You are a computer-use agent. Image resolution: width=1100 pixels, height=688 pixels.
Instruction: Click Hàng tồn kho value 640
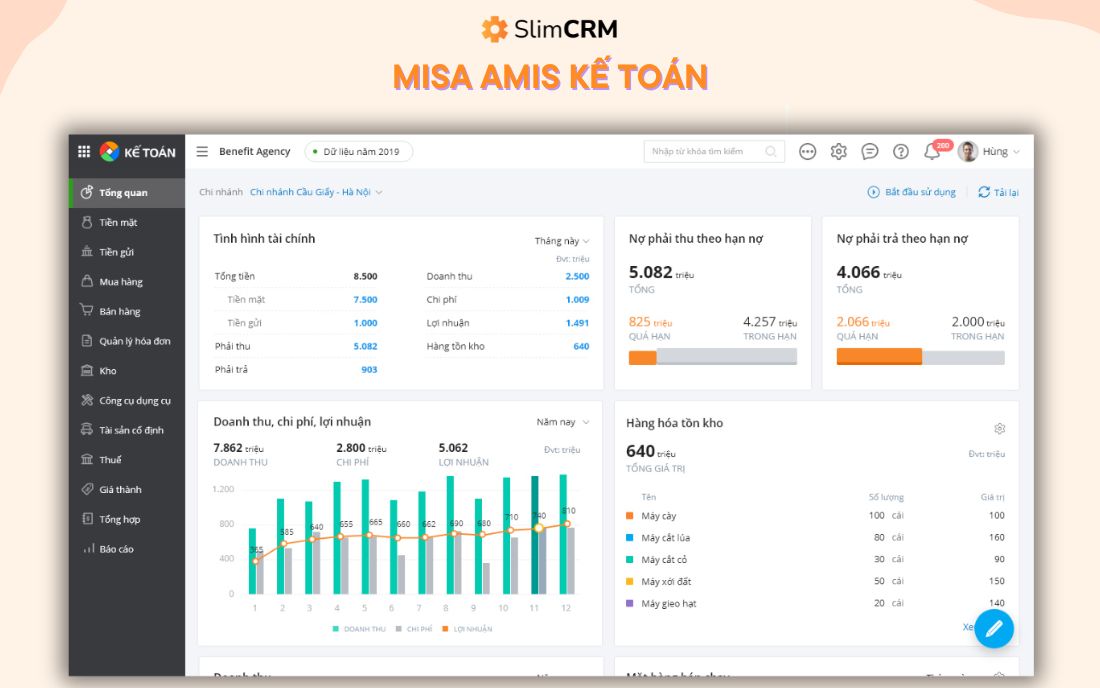581,346
